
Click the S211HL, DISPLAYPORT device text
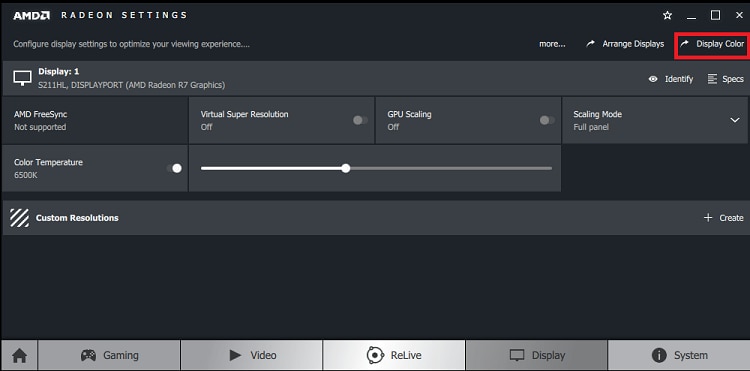[132, 85]
